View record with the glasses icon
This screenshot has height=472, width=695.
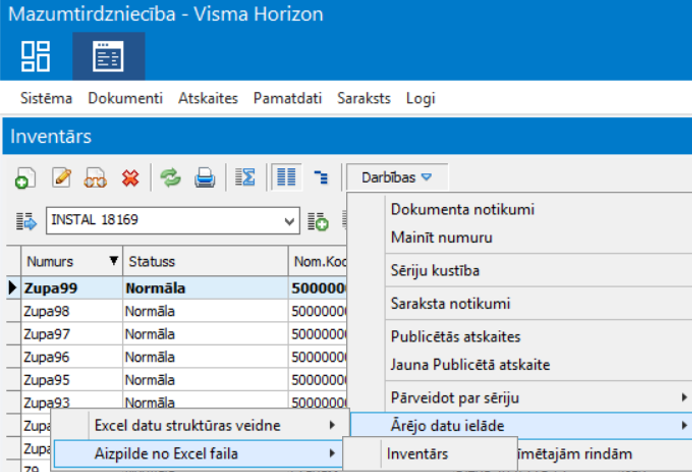point(95,179)
